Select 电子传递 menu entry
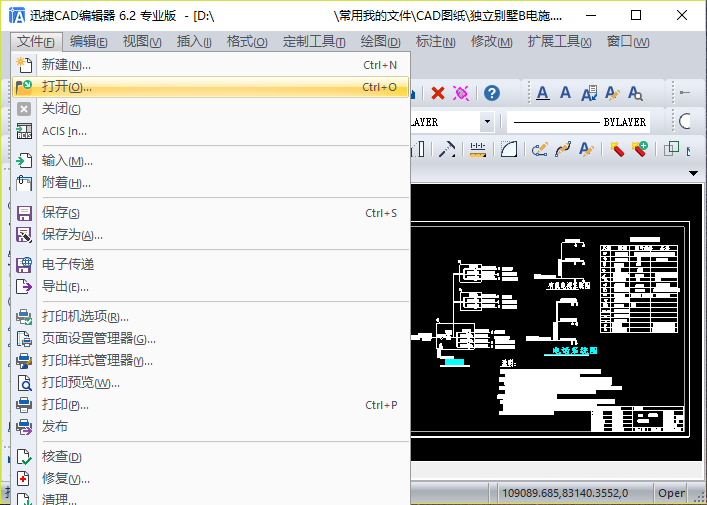 pyautogui.click(x=211, y=264)
